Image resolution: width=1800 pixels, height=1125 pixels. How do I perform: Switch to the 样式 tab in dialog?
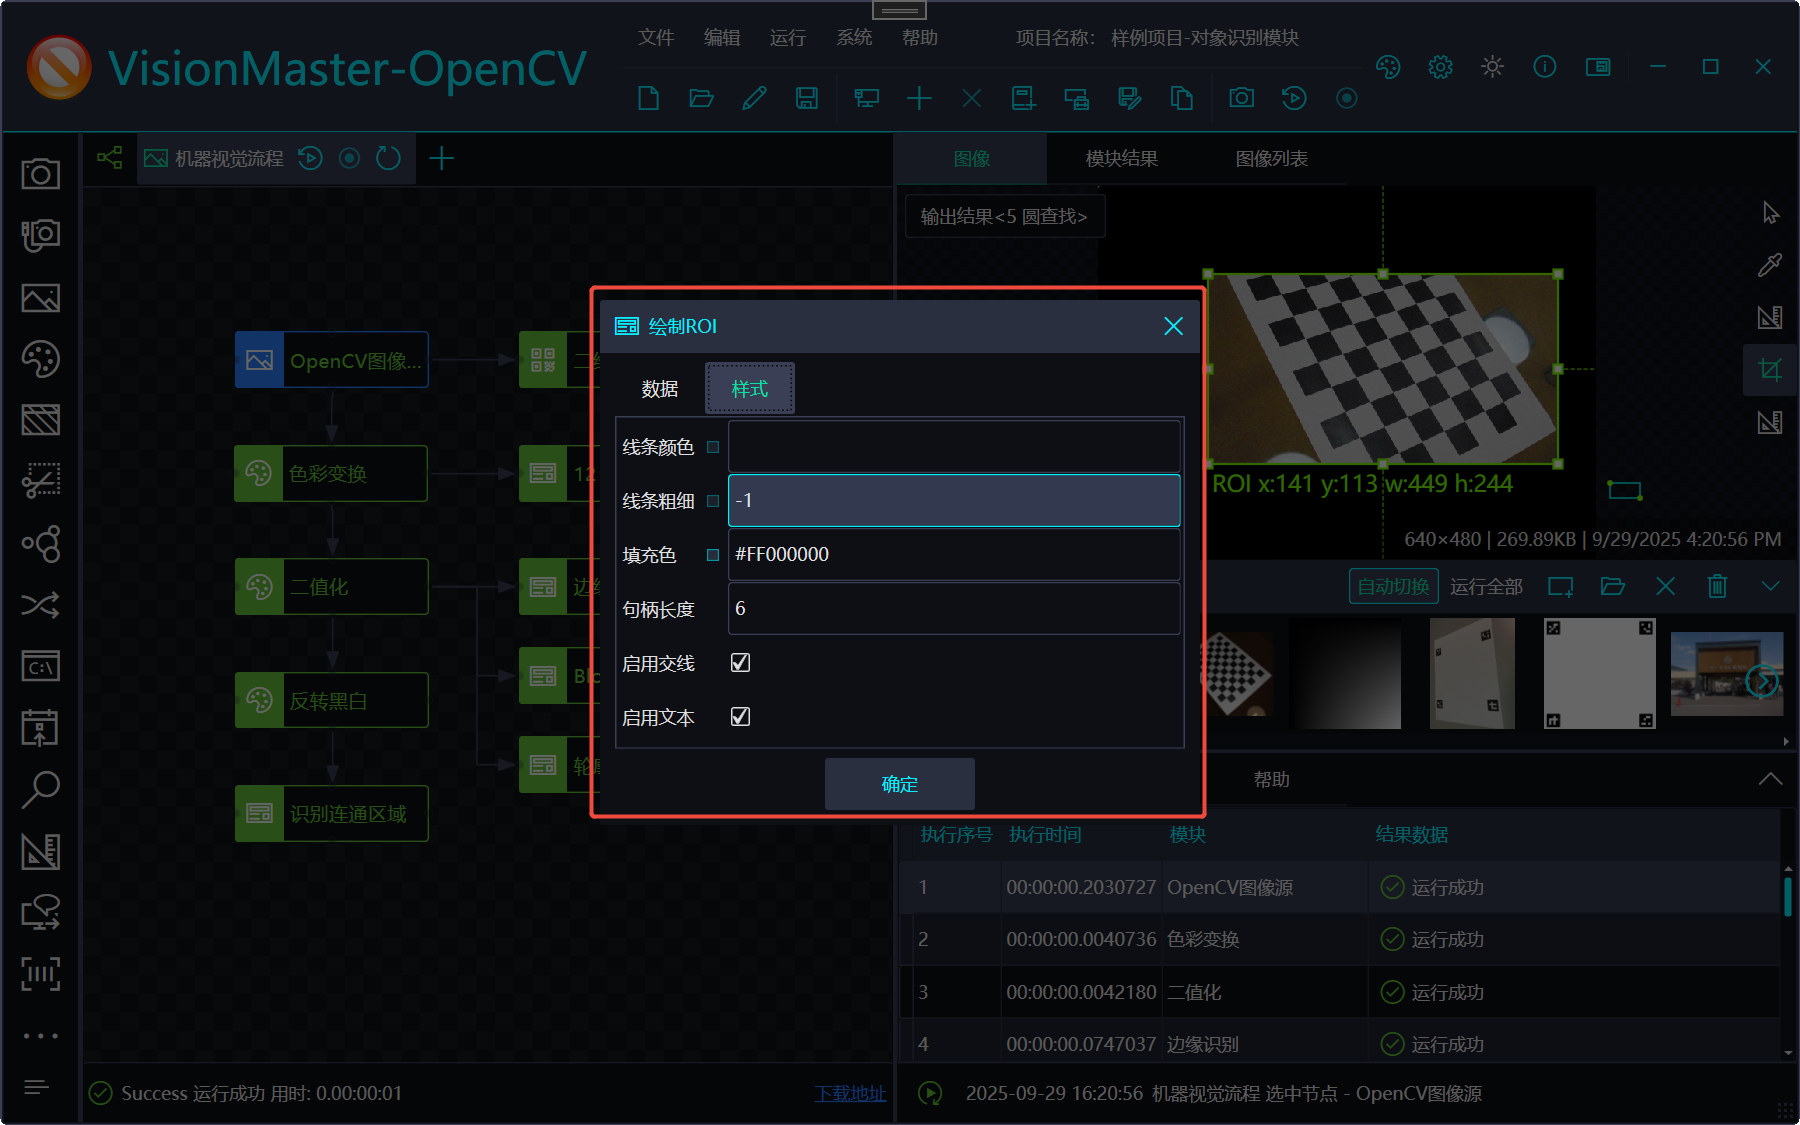pos(750,389)
